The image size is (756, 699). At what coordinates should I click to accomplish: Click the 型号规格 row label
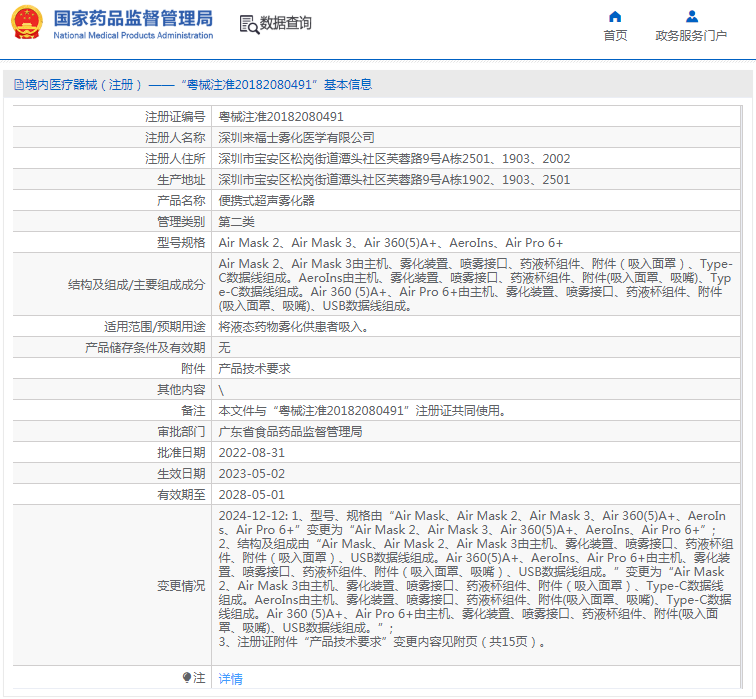point(181,243)
